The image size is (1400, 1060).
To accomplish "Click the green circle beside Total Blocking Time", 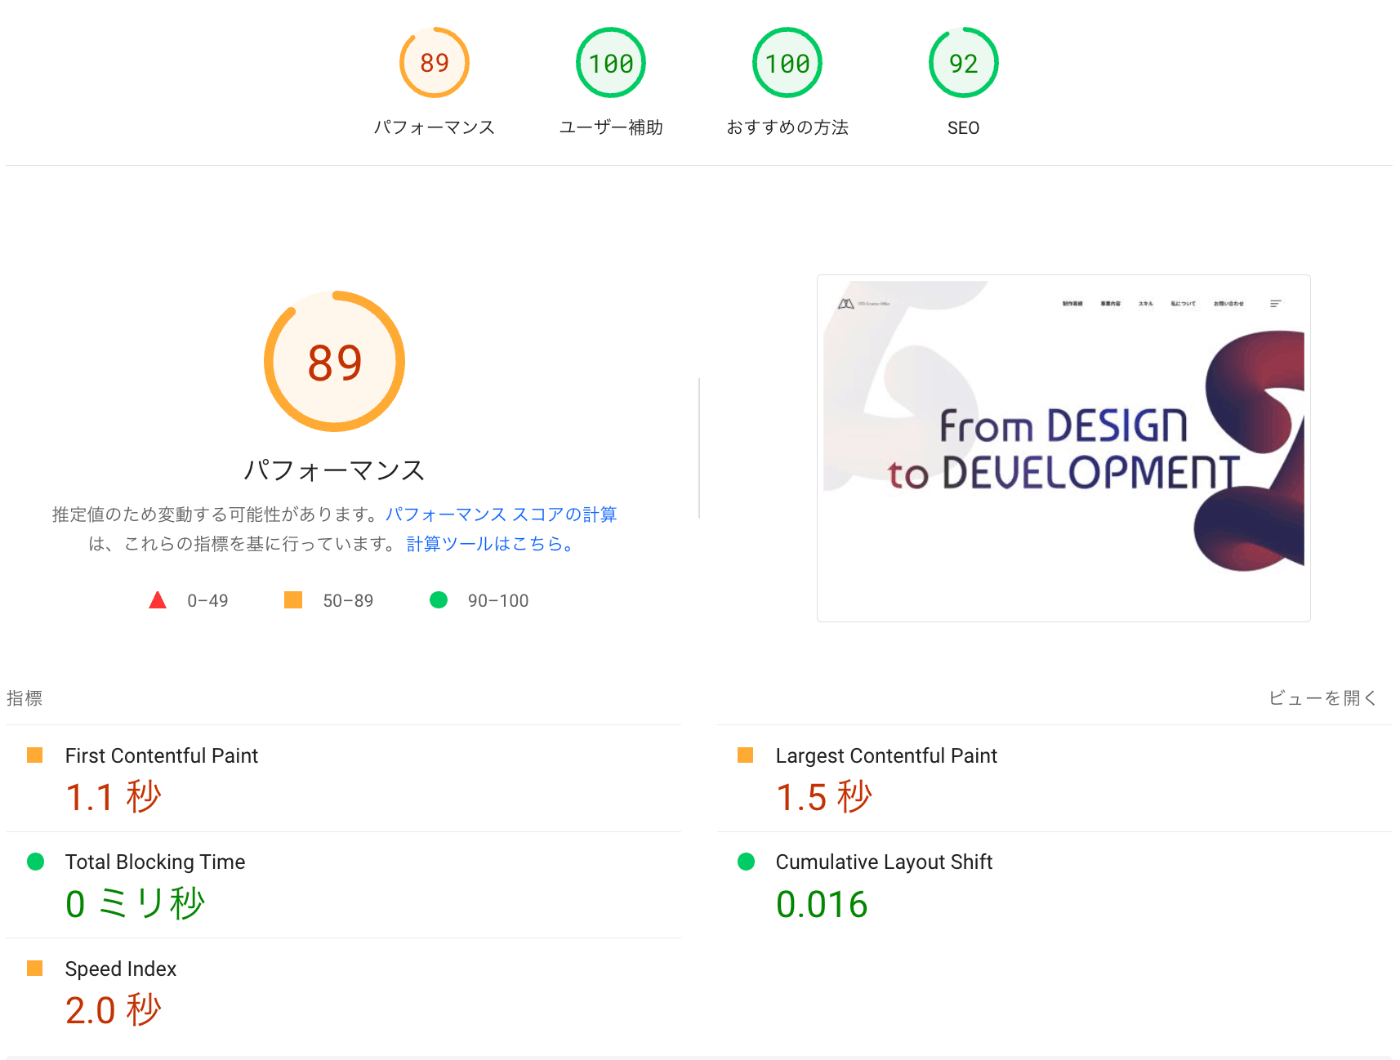I will pyautogui.click(x=35, y=861).
